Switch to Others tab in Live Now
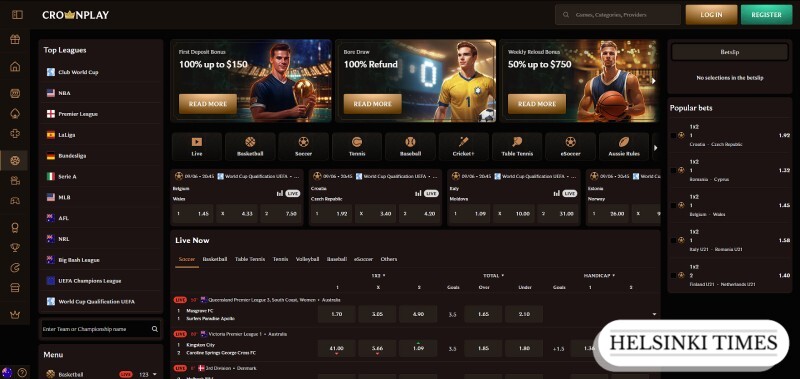 pyautogui.click(x=389, y=259)
